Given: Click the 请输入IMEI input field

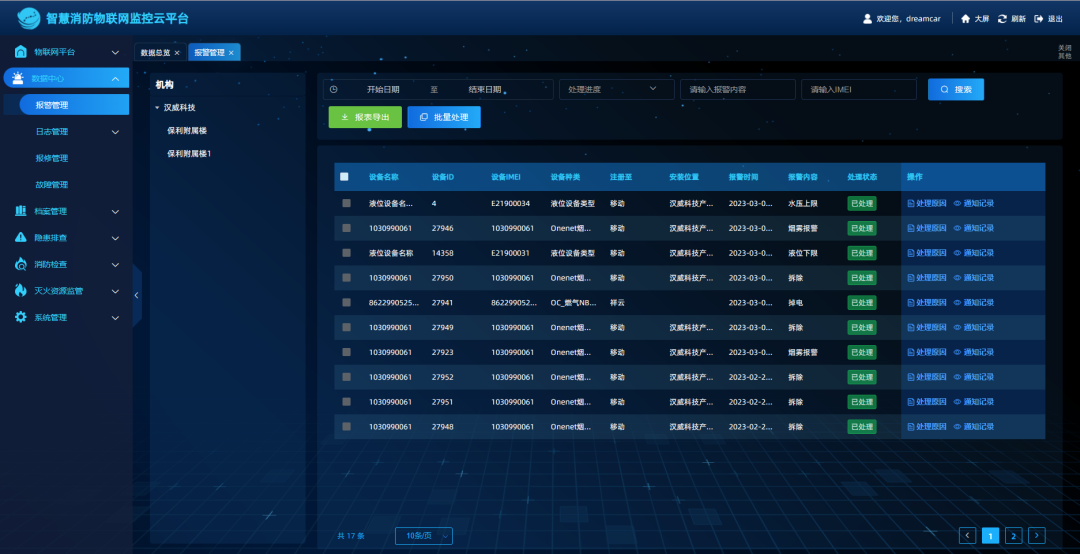Looking at the screenshot, I should coord(858,89).
